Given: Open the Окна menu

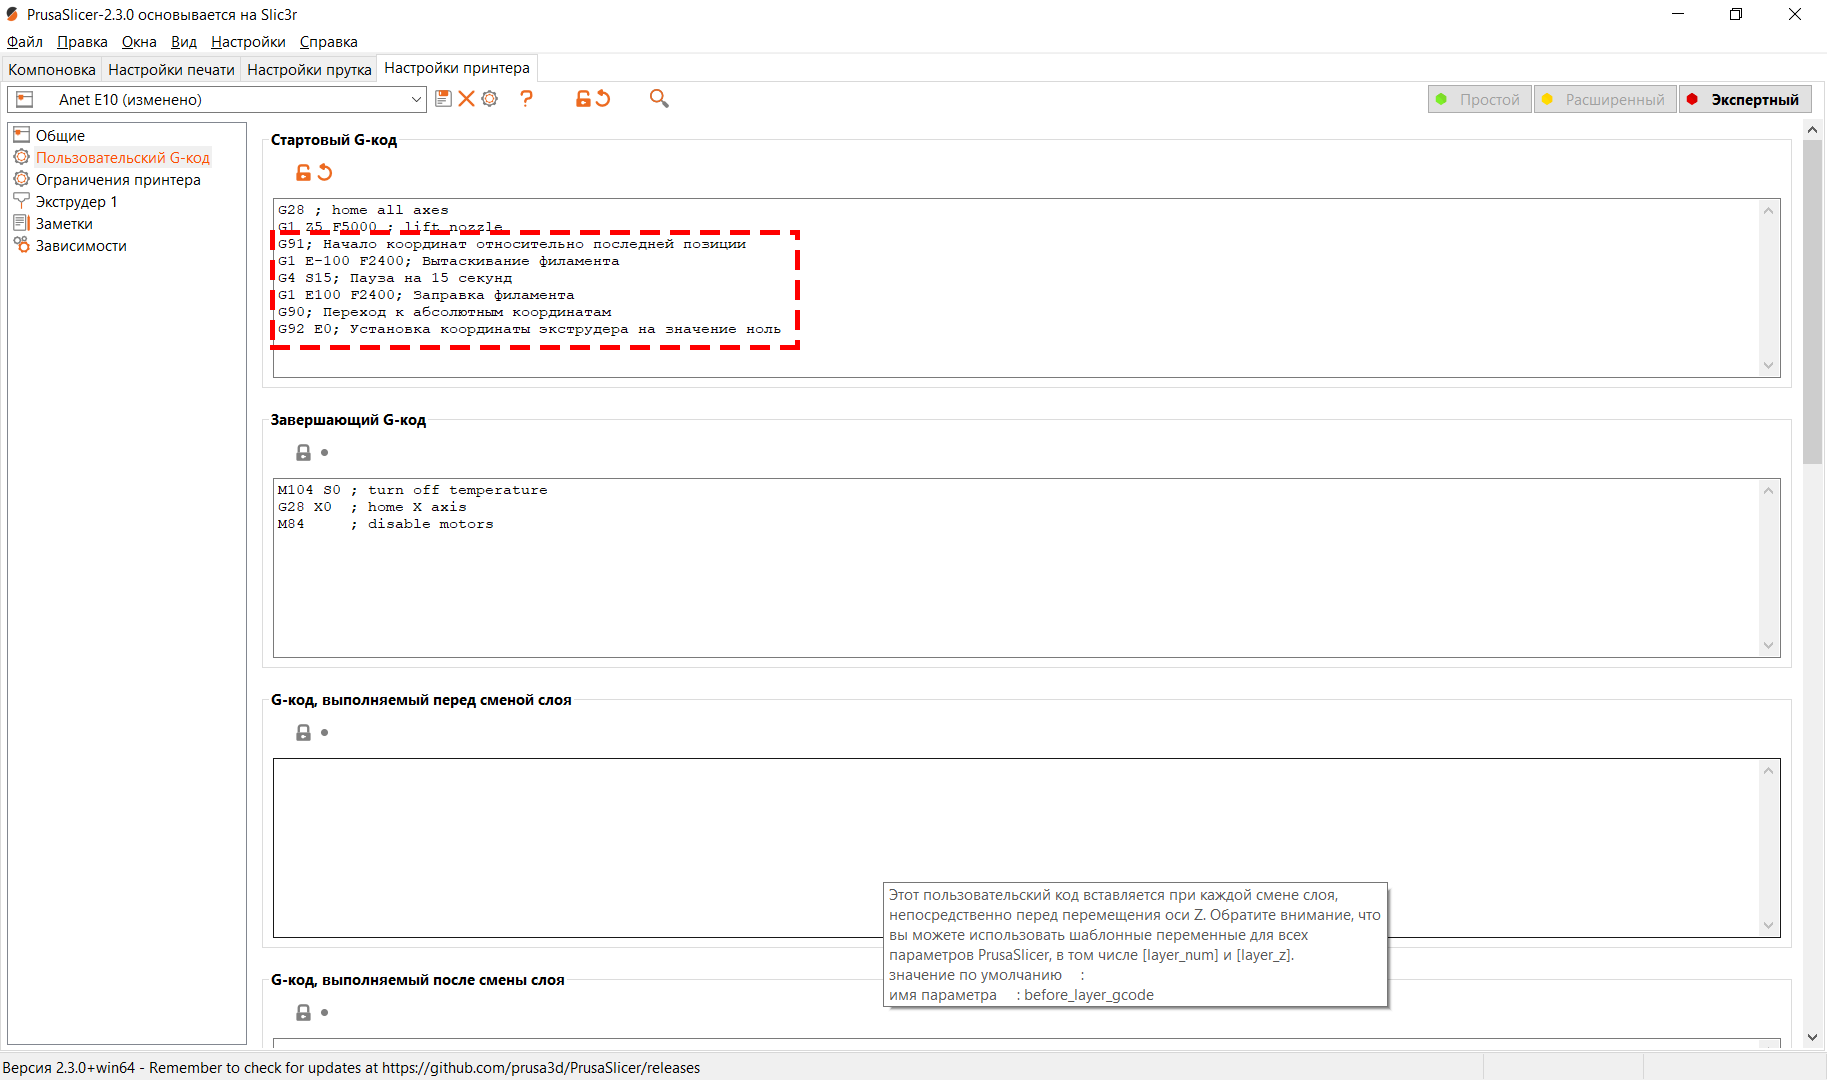Looking at the screenshot, I should (x=139, y=42).
